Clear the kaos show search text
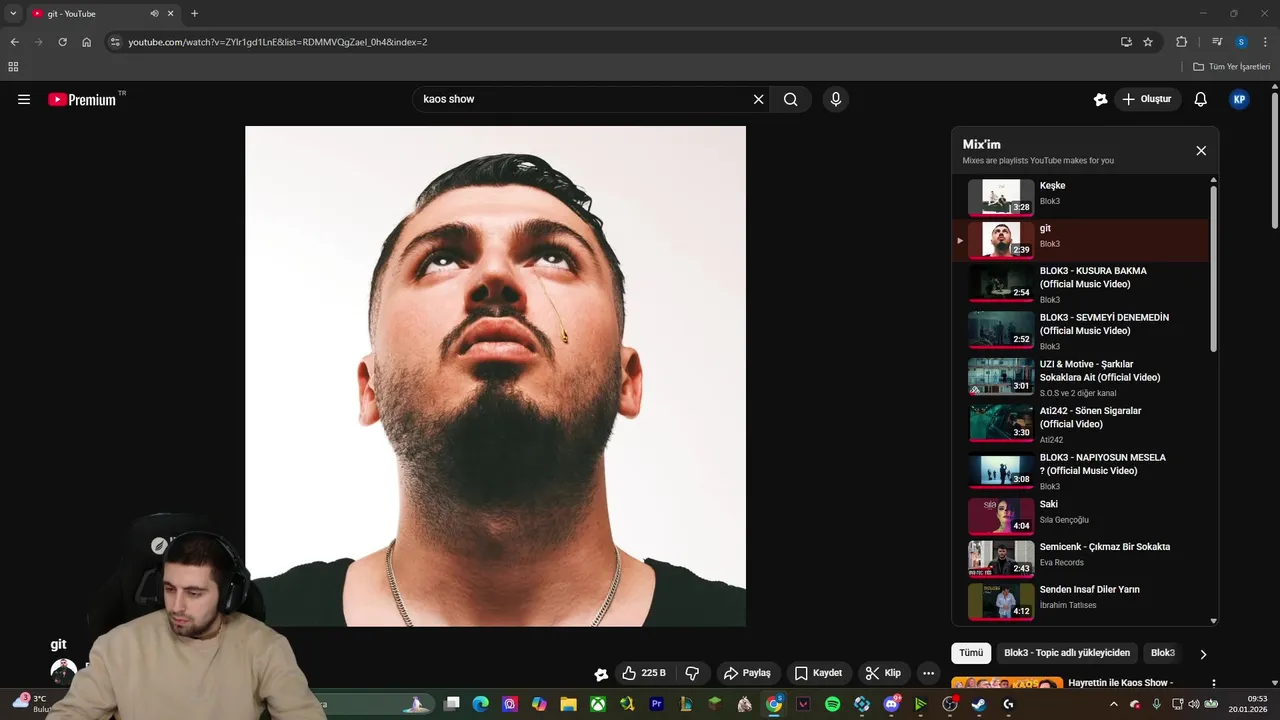The height and width of the screenshot is (720, 1280). point(758,99)
